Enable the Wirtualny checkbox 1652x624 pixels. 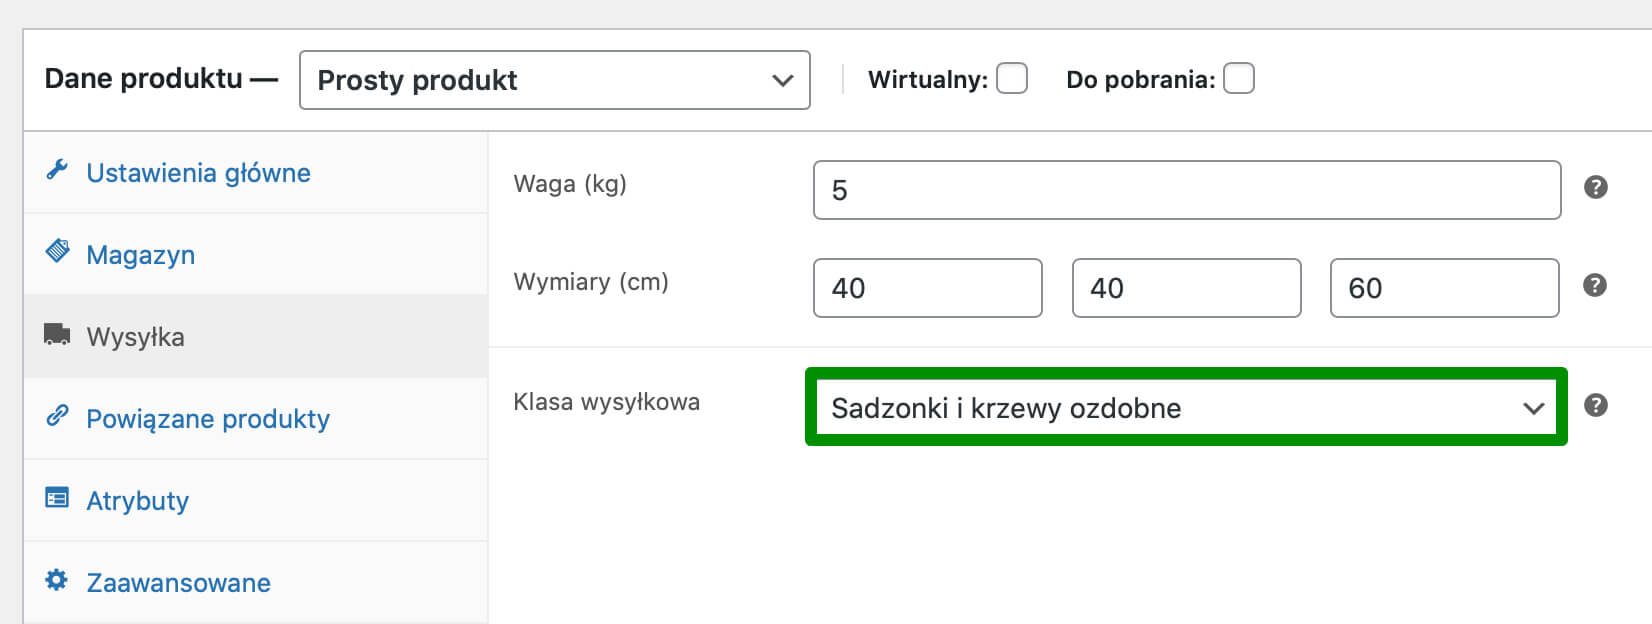[1012, 78]
